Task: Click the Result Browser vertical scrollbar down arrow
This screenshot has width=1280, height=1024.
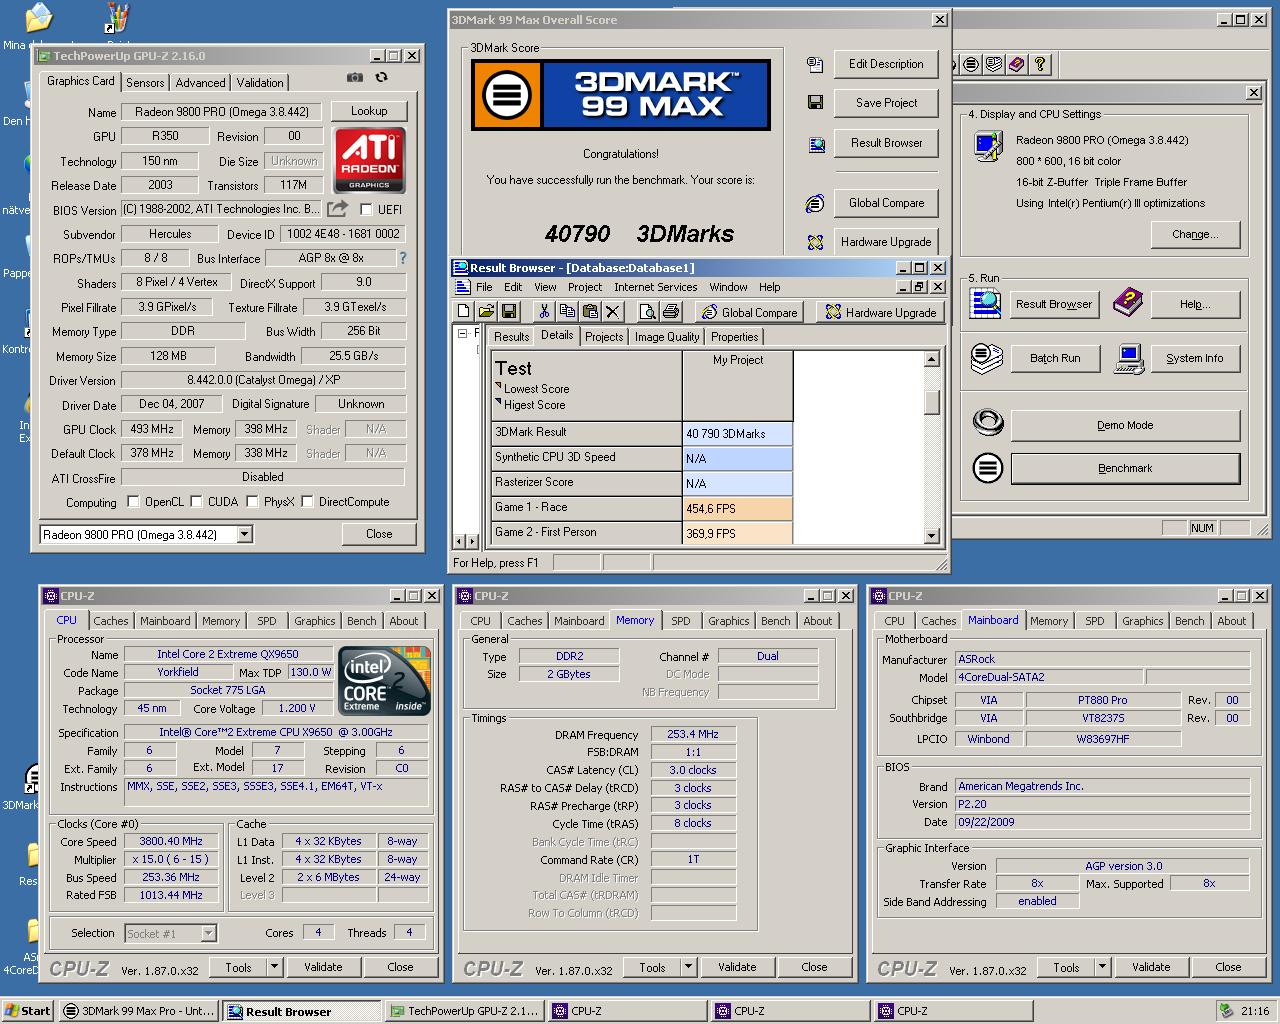Action: click(x=932, y=536)
